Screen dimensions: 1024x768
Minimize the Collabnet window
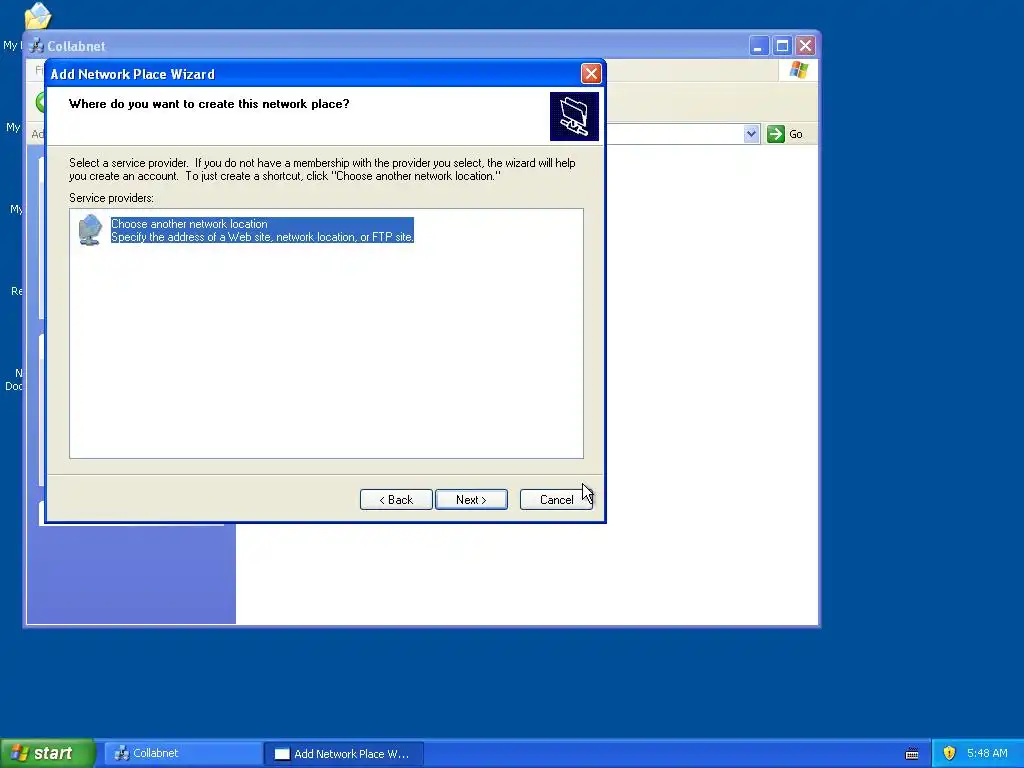pos(758,46)
